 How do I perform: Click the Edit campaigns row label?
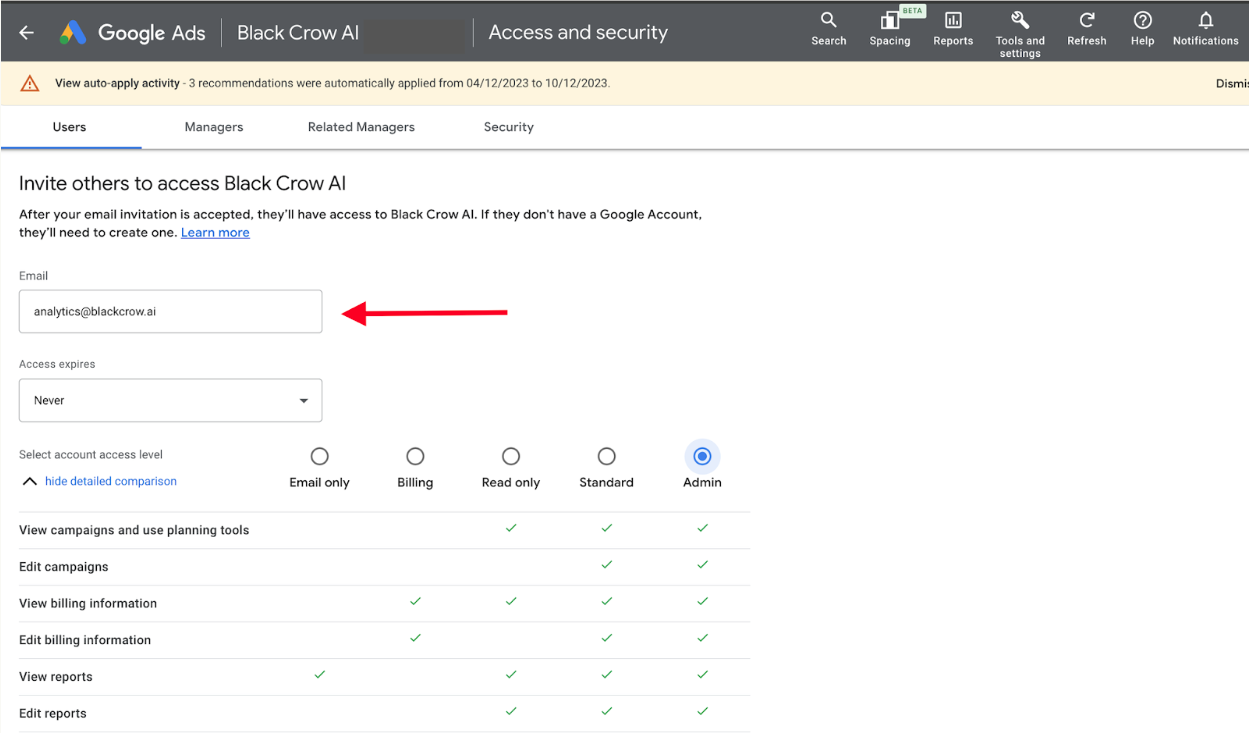(64, 567)
